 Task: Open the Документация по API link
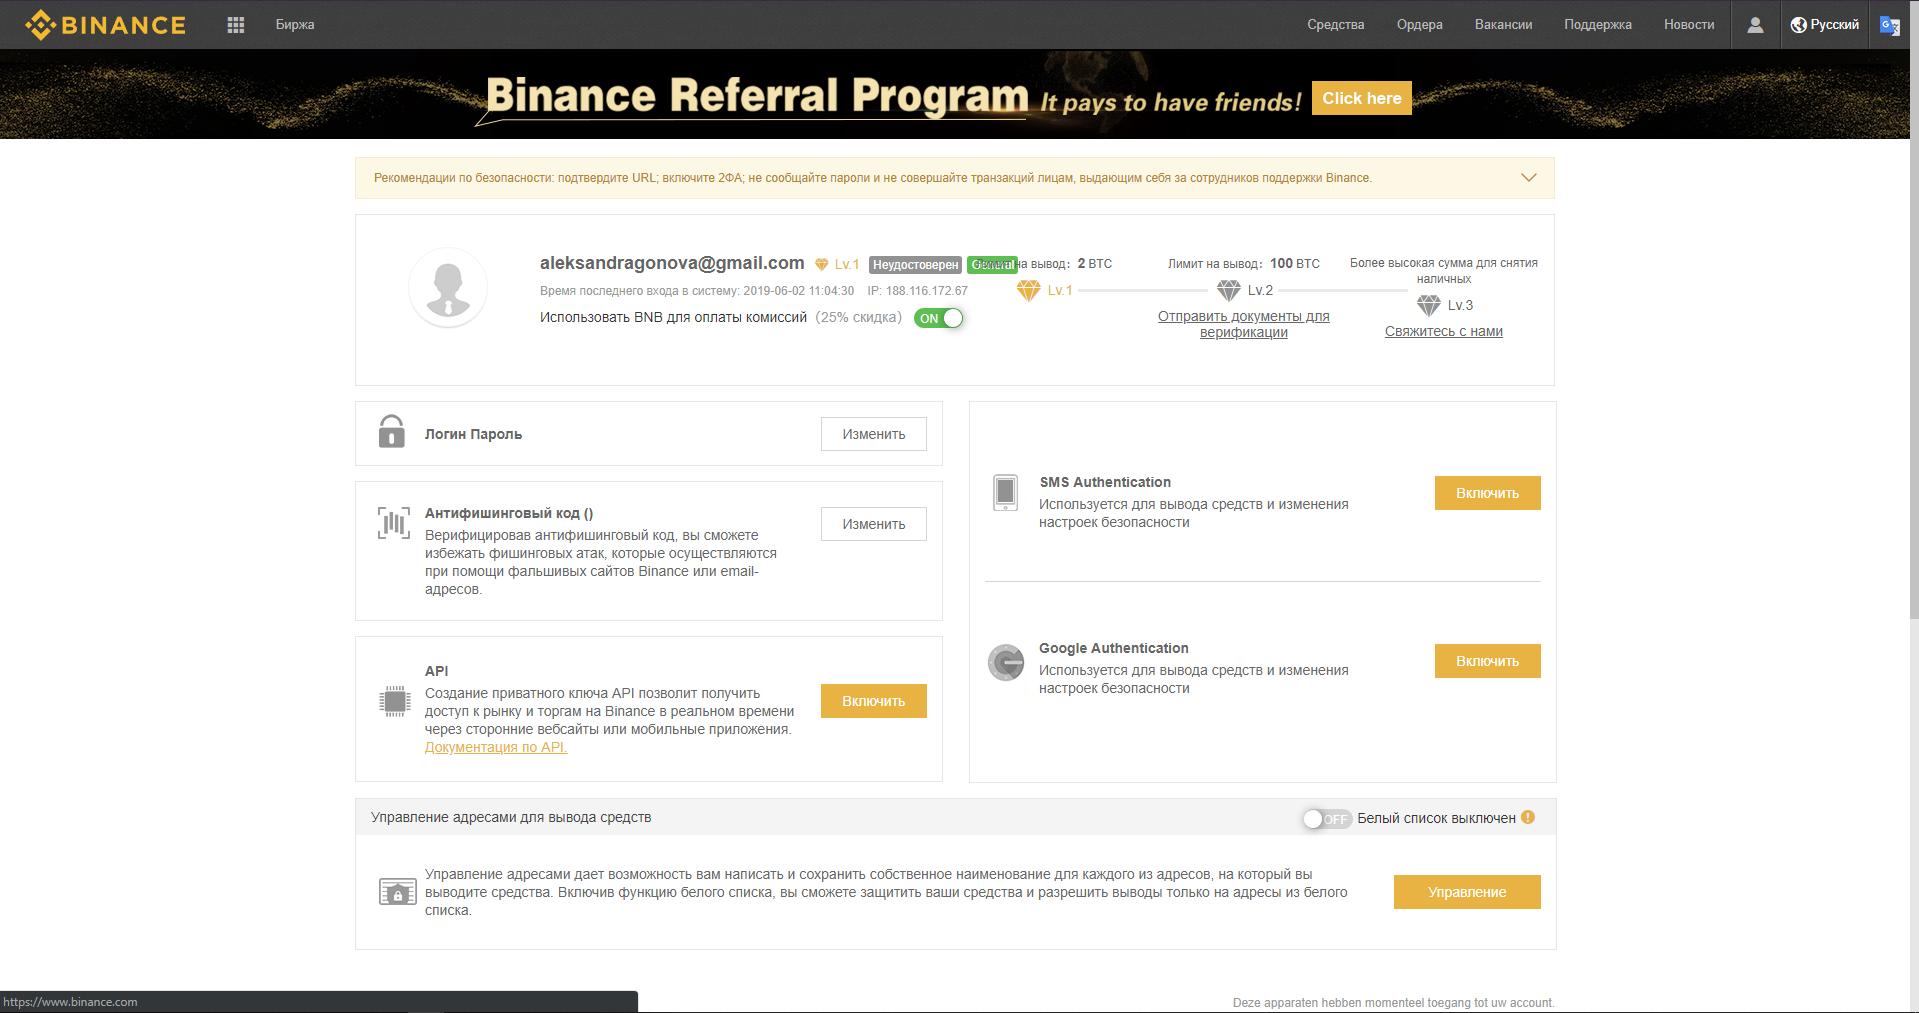[496, 747]
